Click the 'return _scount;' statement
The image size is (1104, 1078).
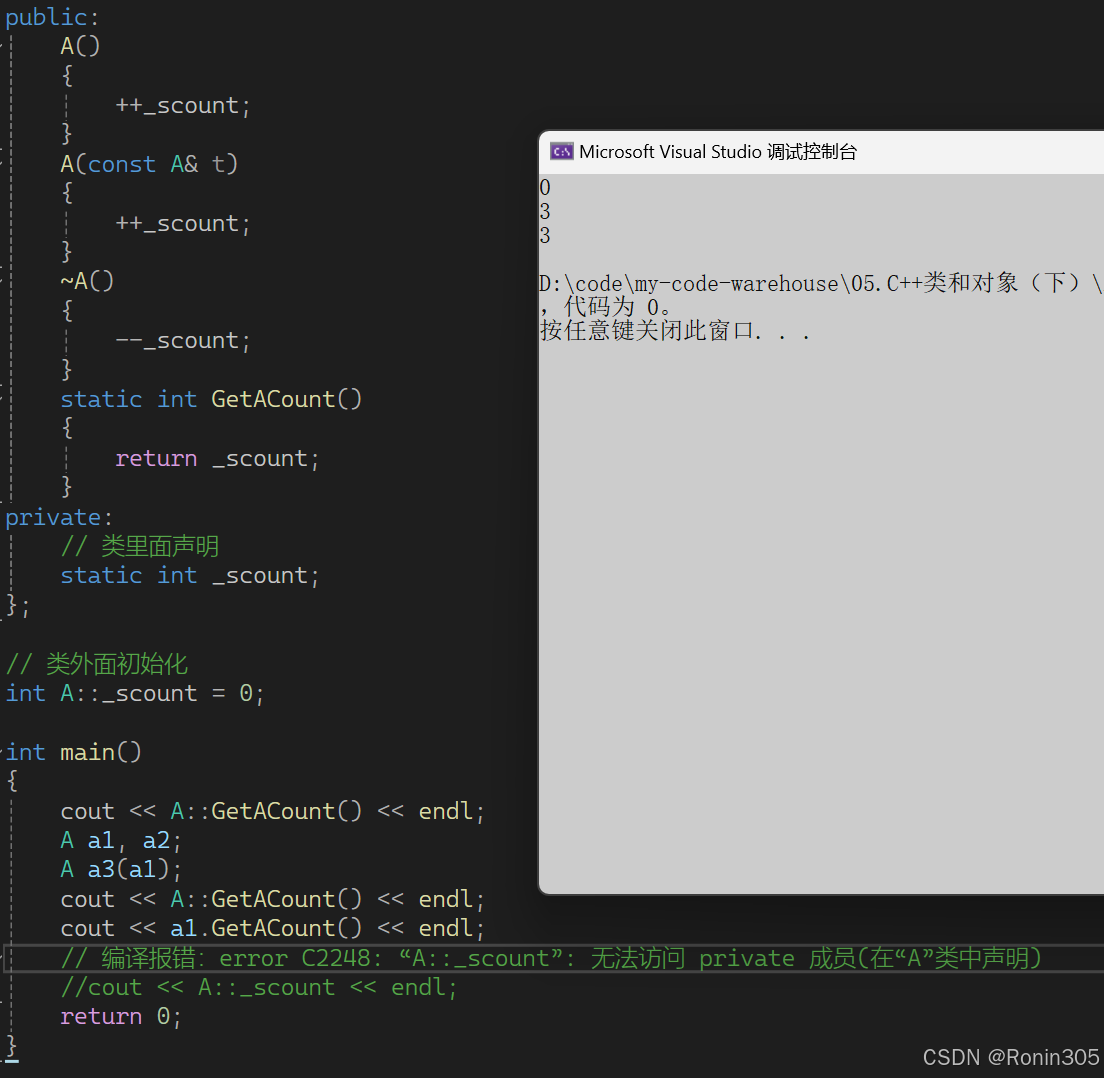[x=218, y=458]
